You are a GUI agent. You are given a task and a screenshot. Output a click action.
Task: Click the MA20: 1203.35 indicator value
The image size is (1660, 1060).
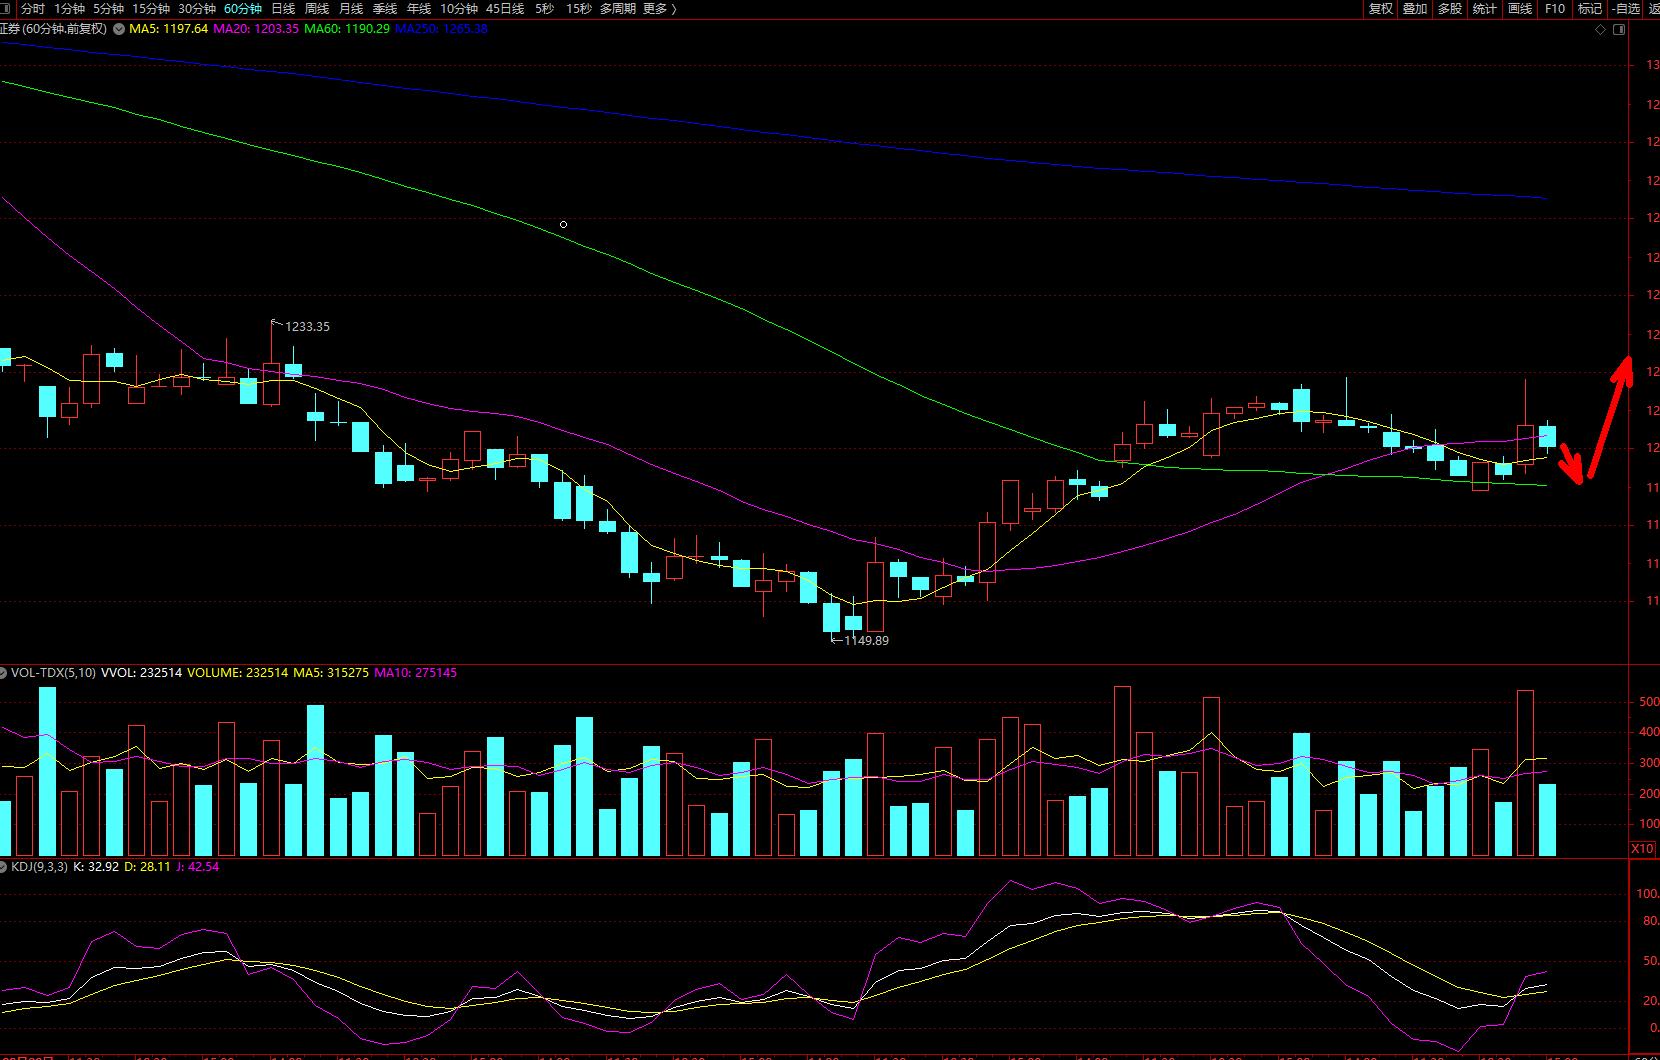[256, 29]
